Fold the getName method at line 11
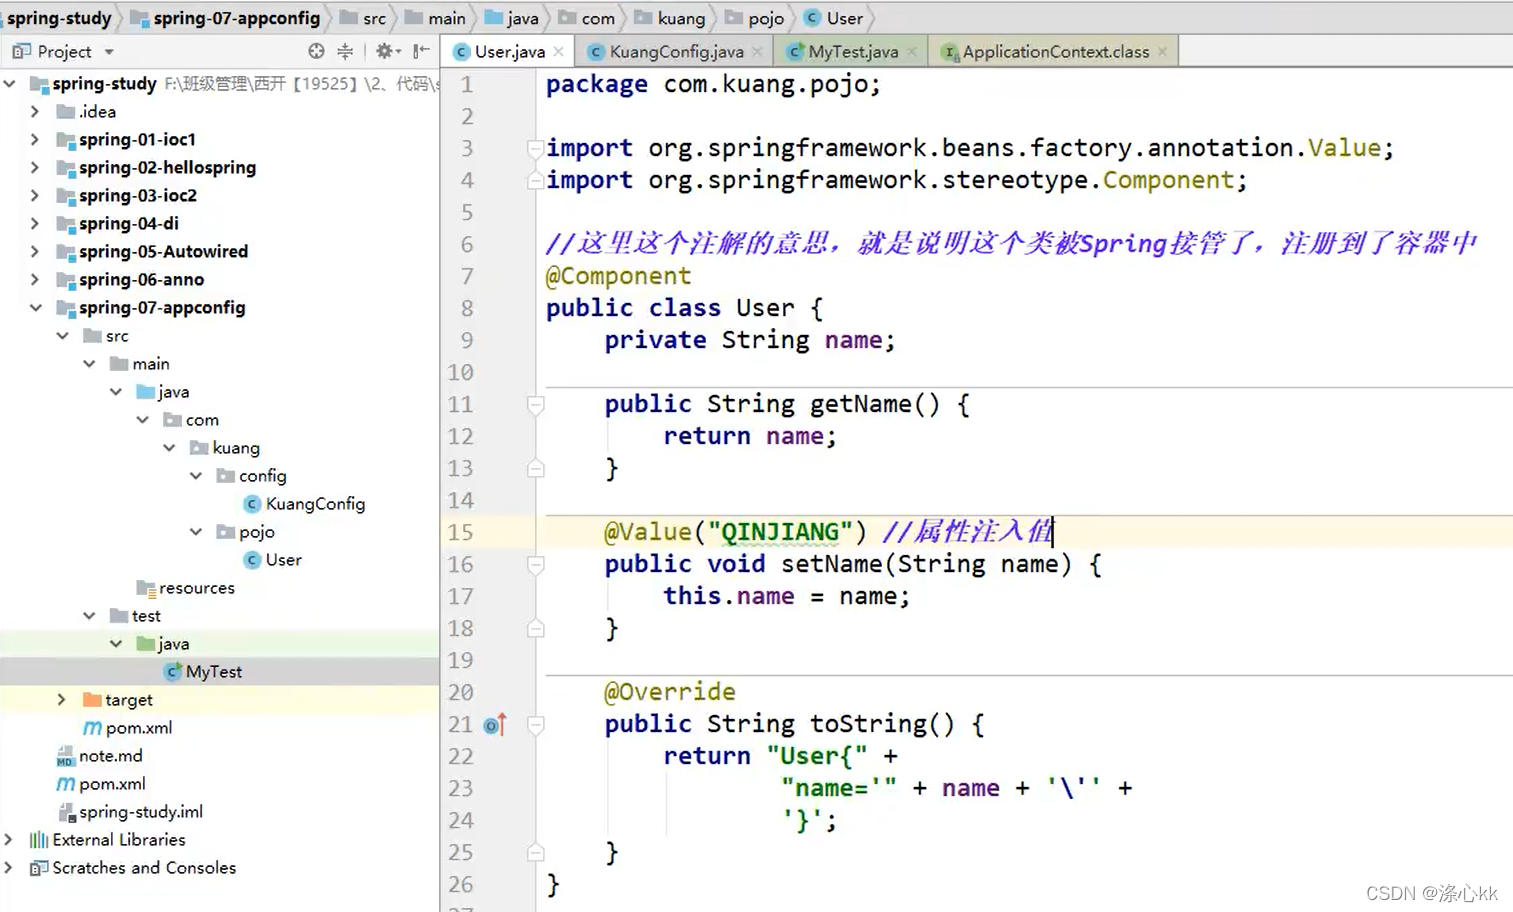 coord(535,405)
